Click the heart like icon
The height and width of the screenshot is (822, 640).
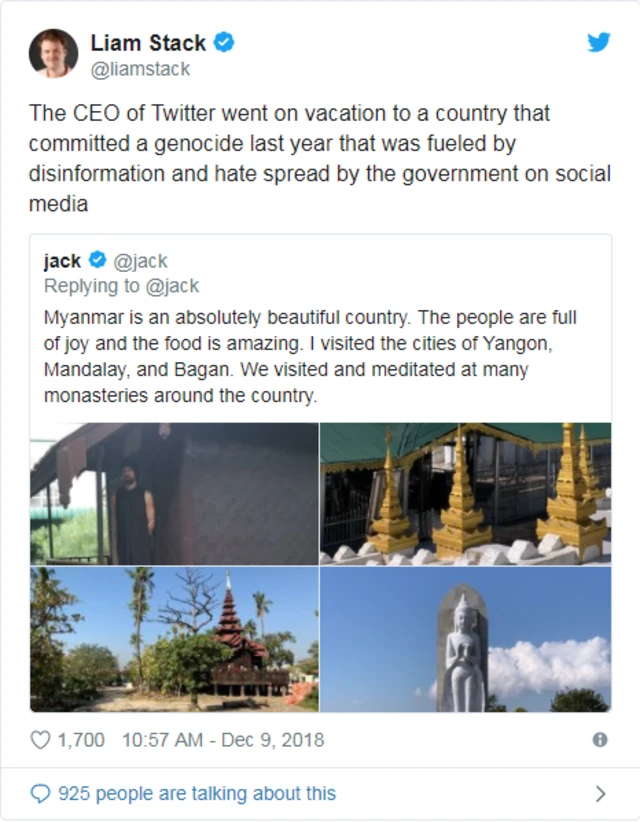40,740
